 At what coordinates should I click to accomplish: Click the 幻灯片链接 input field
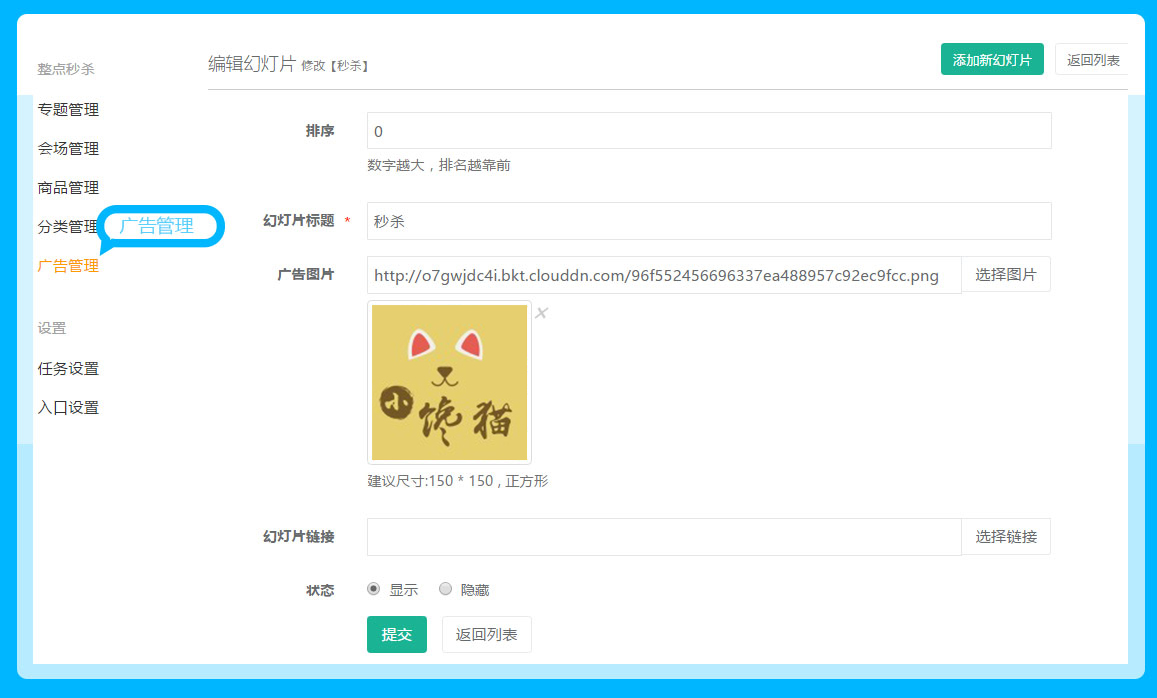[663, 537]
